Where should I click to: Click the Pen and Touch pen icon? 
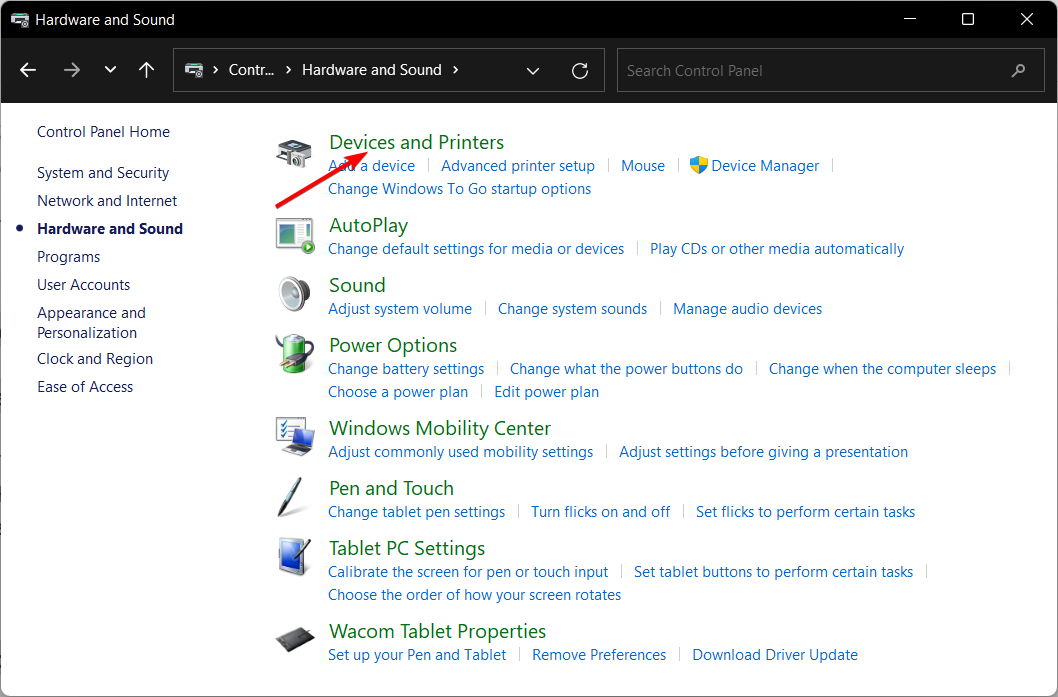point(290,498)
